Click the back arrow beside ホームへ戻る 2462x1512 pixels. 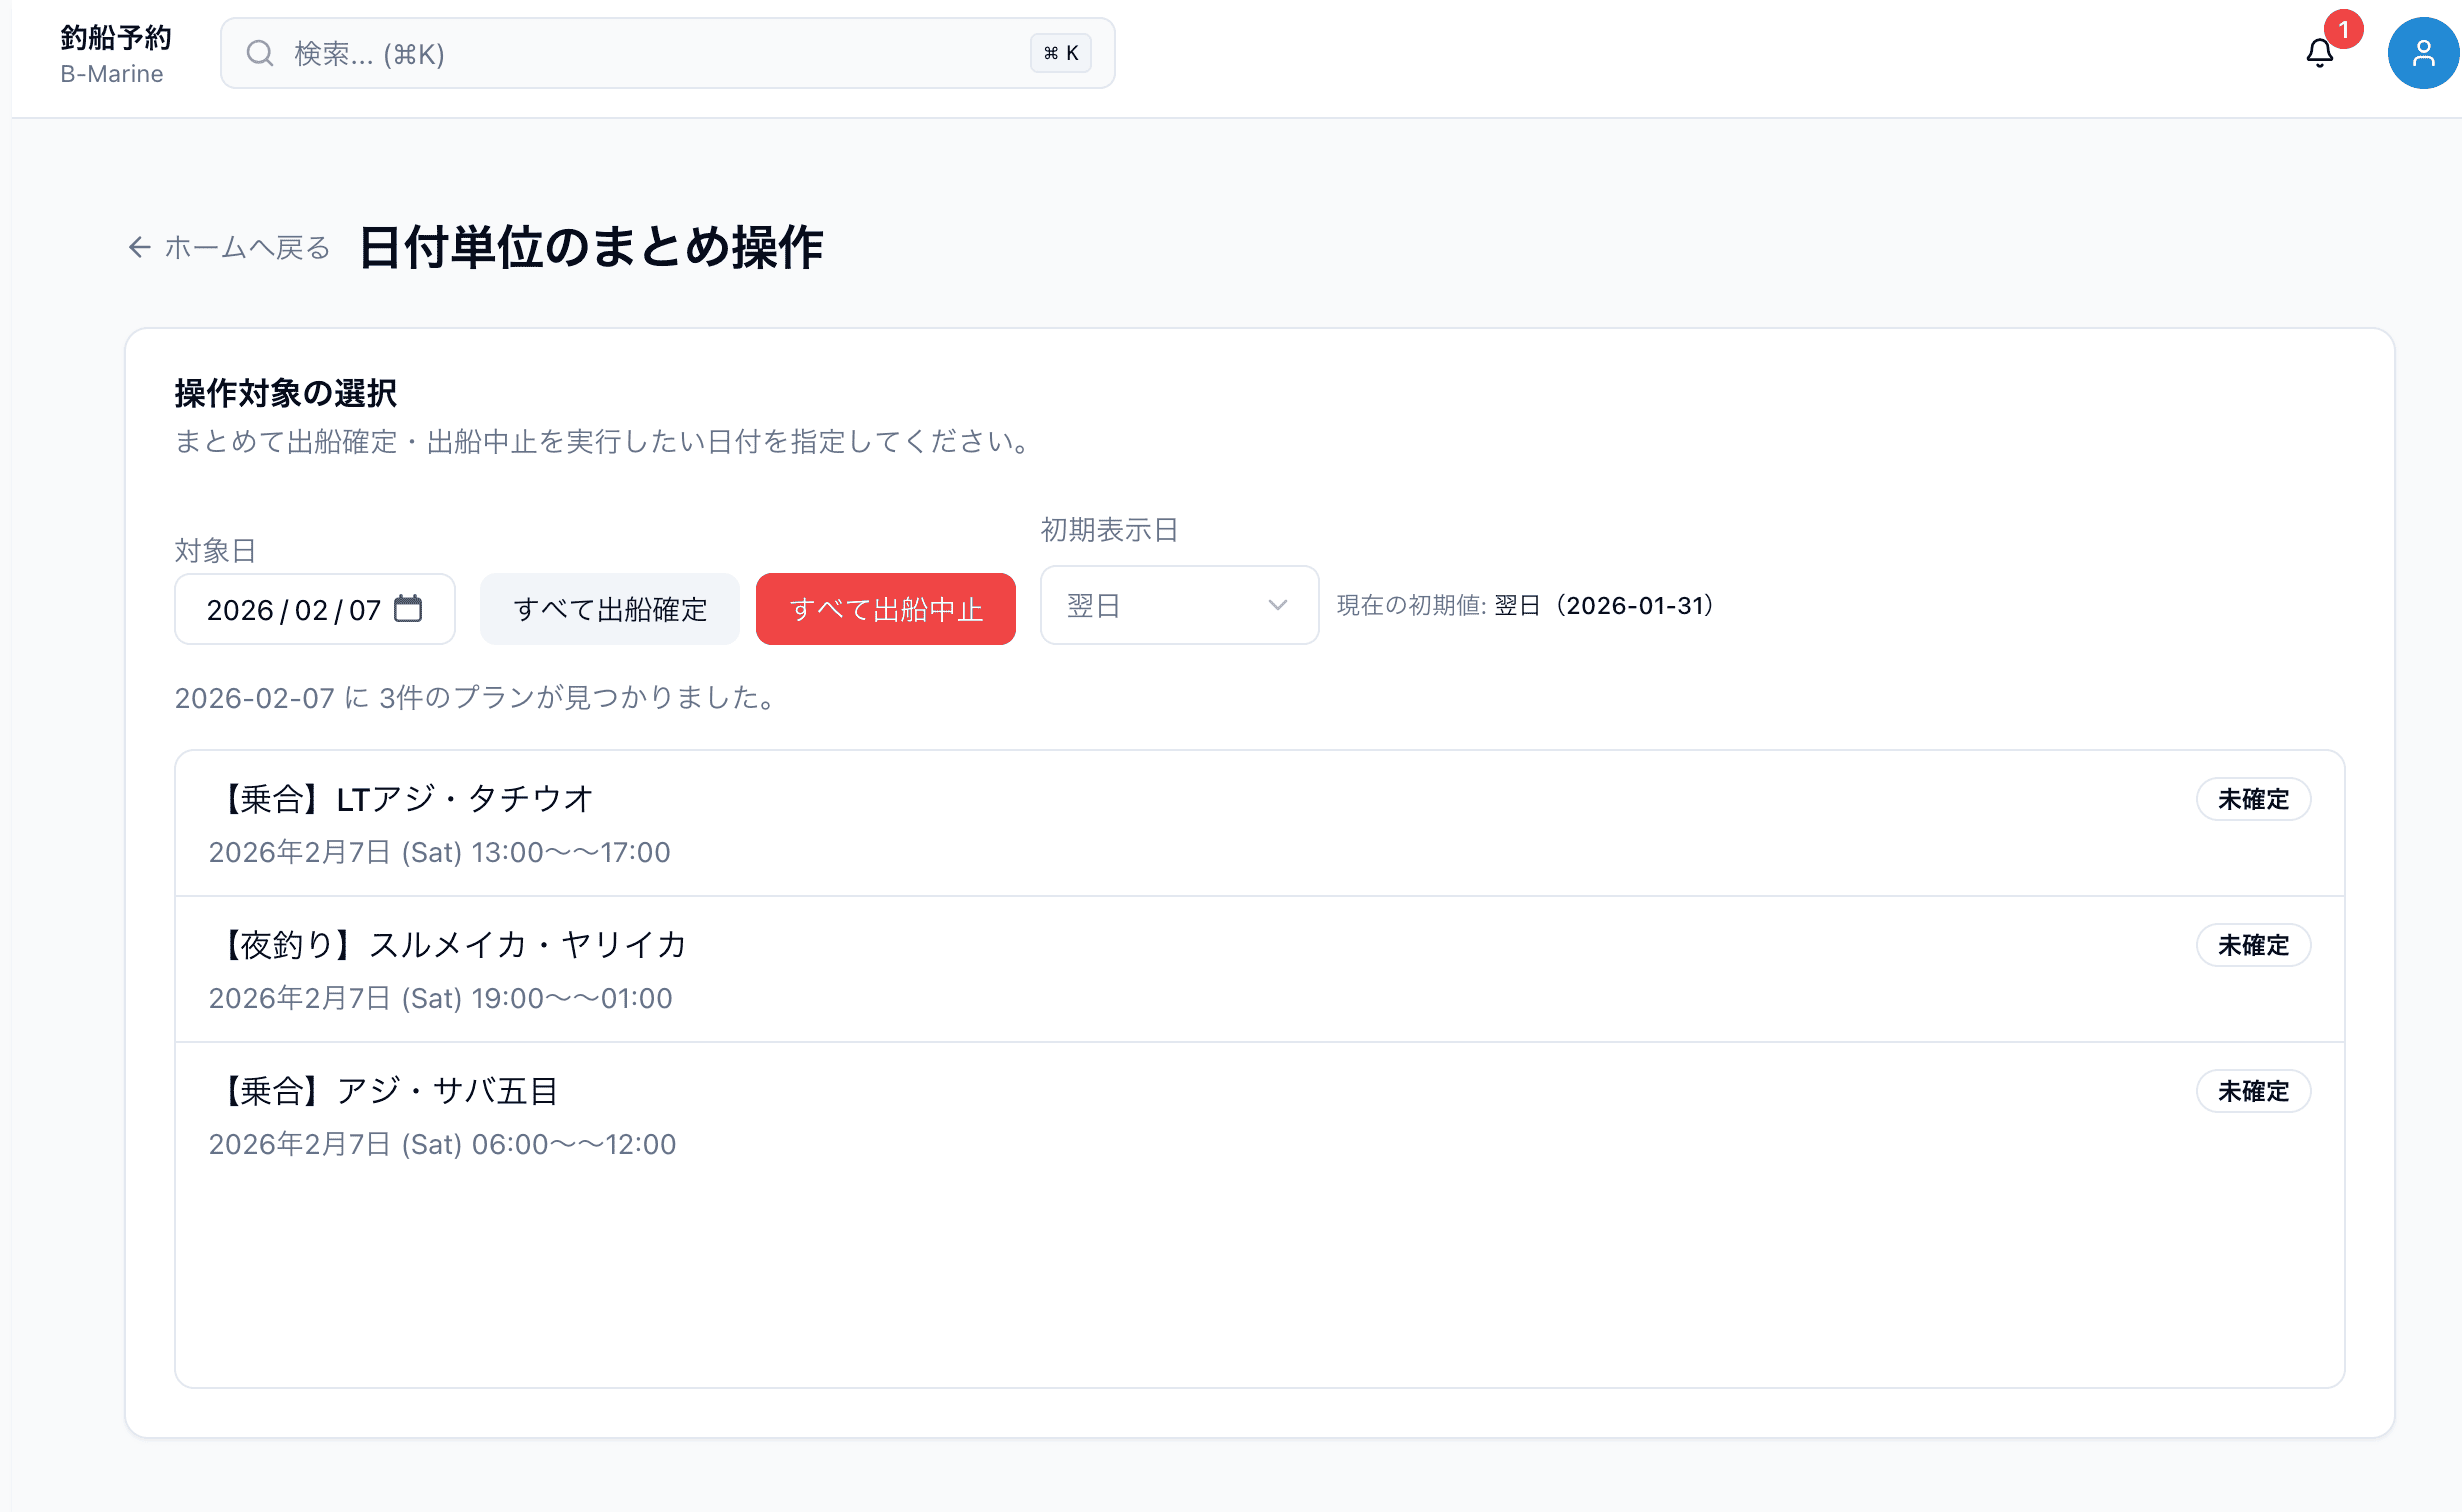pyautogui.click(x=139, y=247)
